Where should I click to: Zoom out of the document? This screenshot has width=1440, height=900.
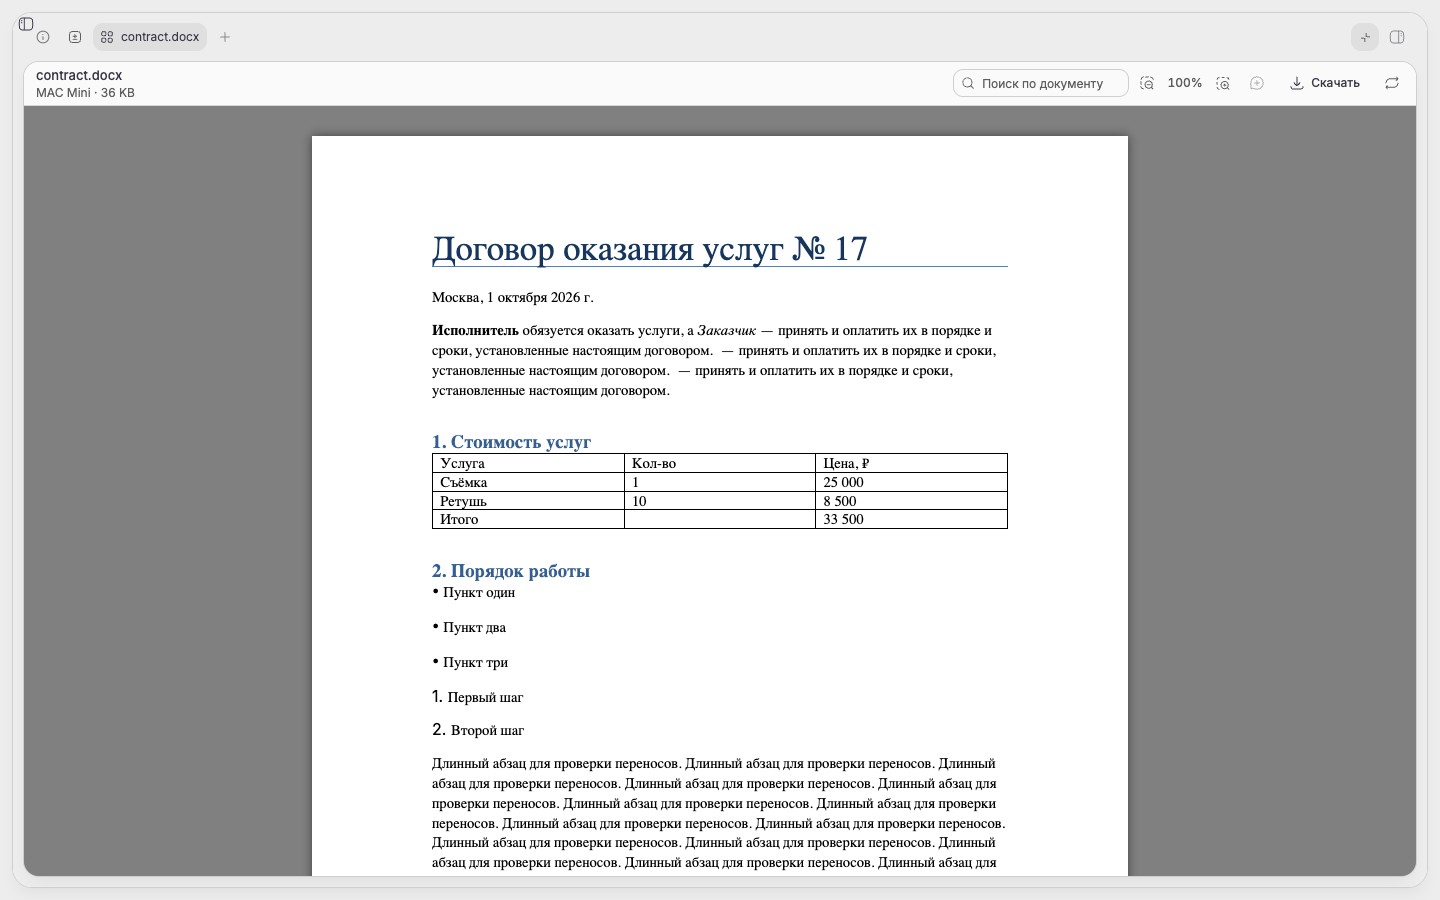(x=1147, y=83)
